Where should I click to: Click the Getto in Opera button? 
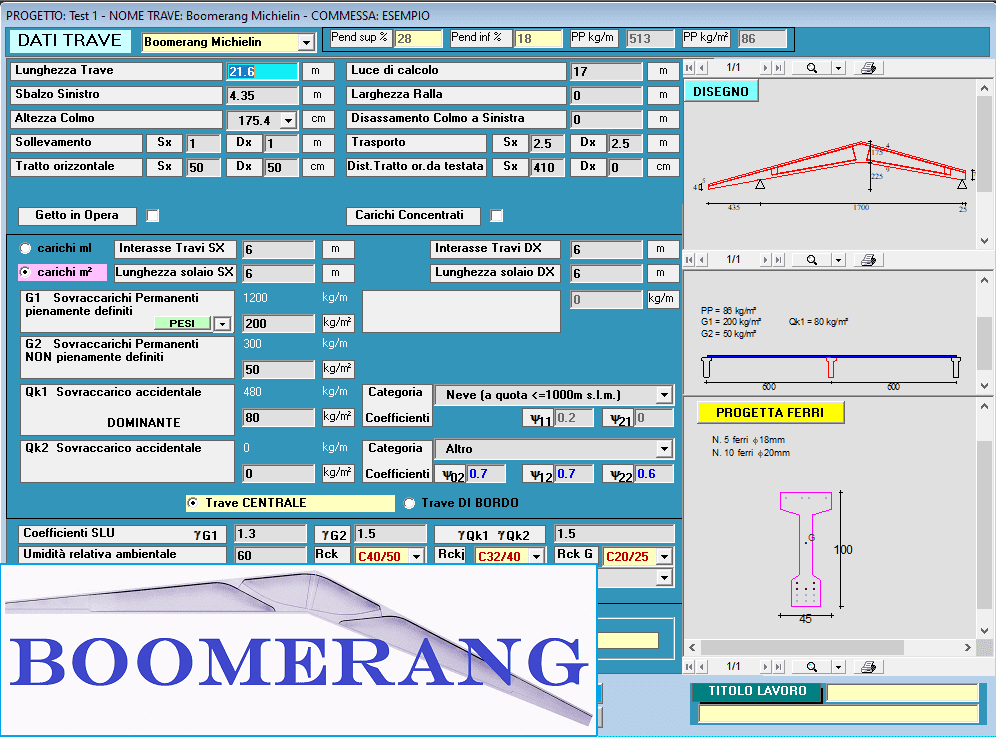click(x=77, y=215)
